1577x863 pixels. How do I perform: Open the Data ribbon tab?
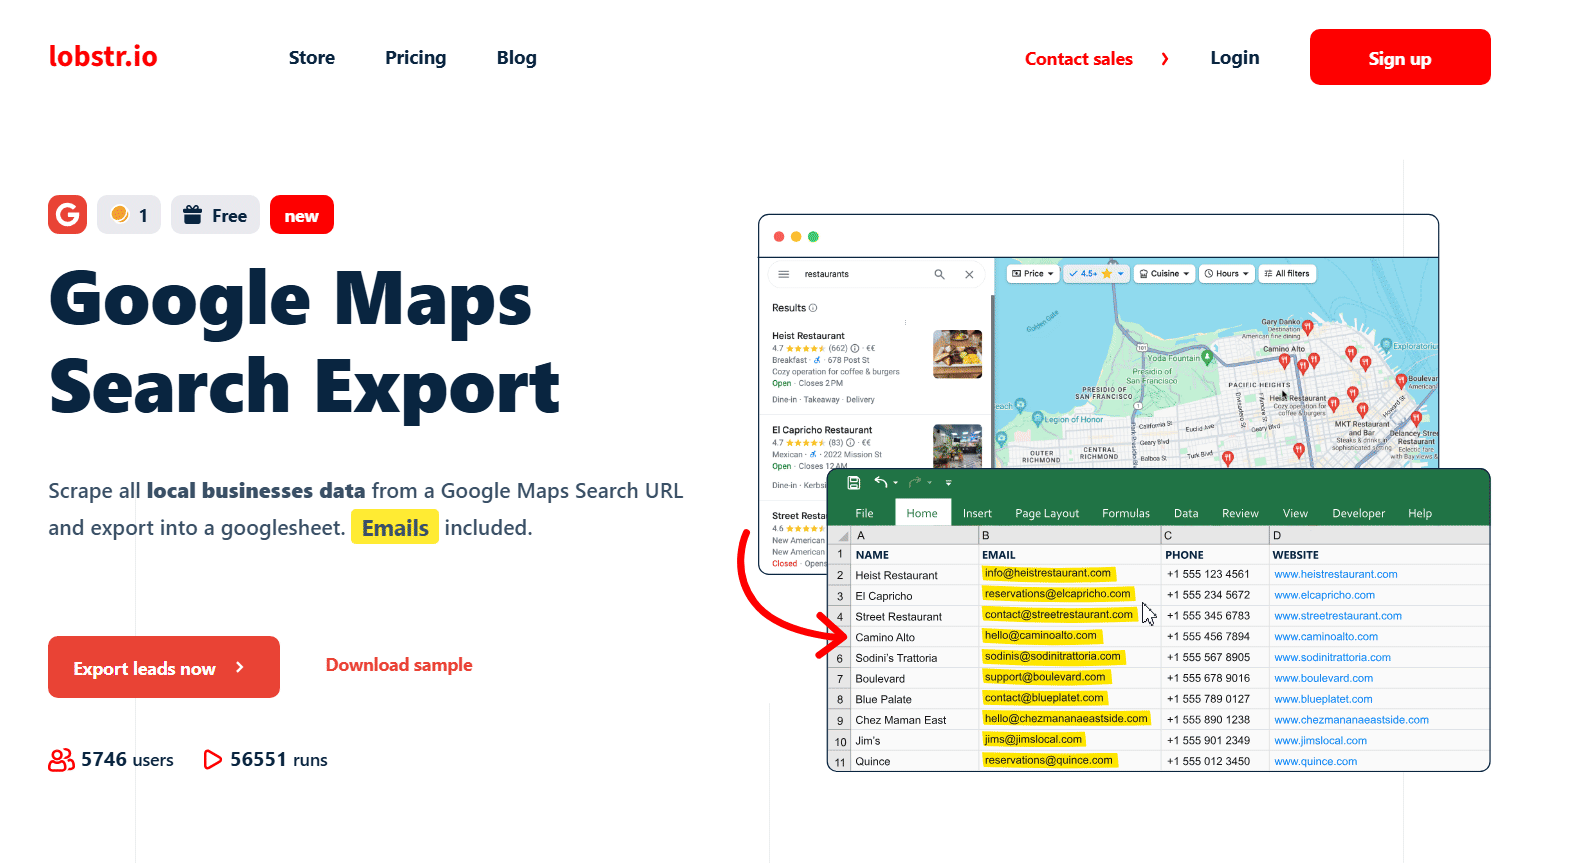coord(1186,513)
